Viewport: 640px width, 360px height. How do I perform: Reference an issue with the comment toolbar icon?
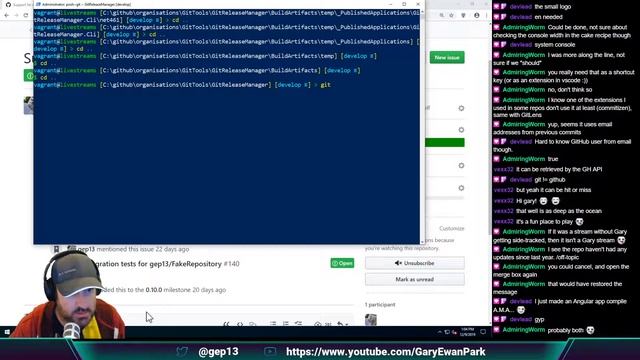(329, 324)
